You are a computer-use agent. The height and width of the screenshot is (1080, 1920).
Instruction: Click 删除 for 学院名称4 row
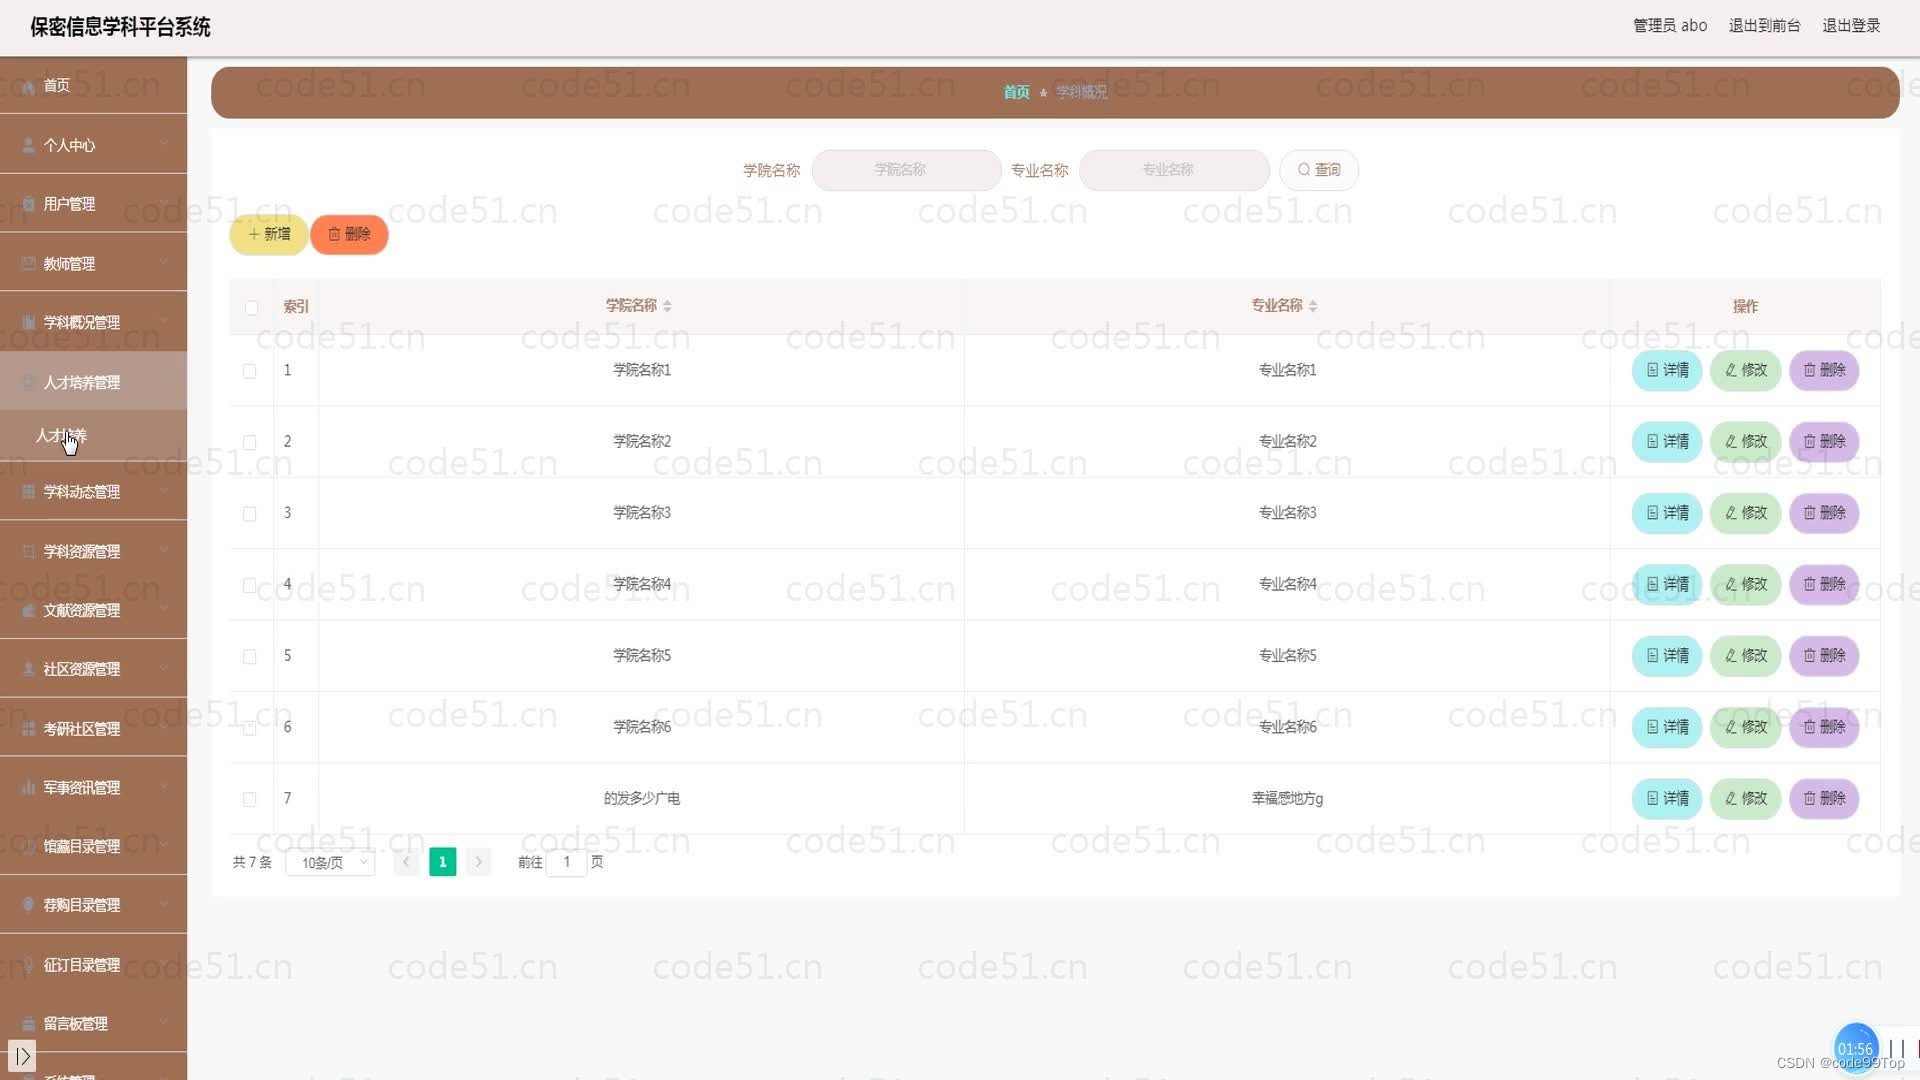1824,584
